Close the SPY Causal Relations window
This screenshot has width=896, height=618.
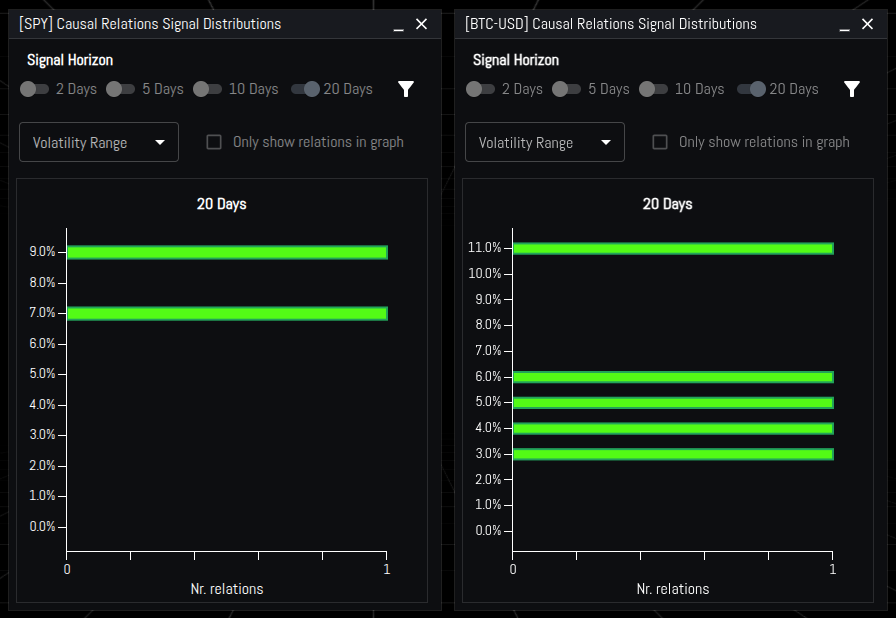[421, 24]
